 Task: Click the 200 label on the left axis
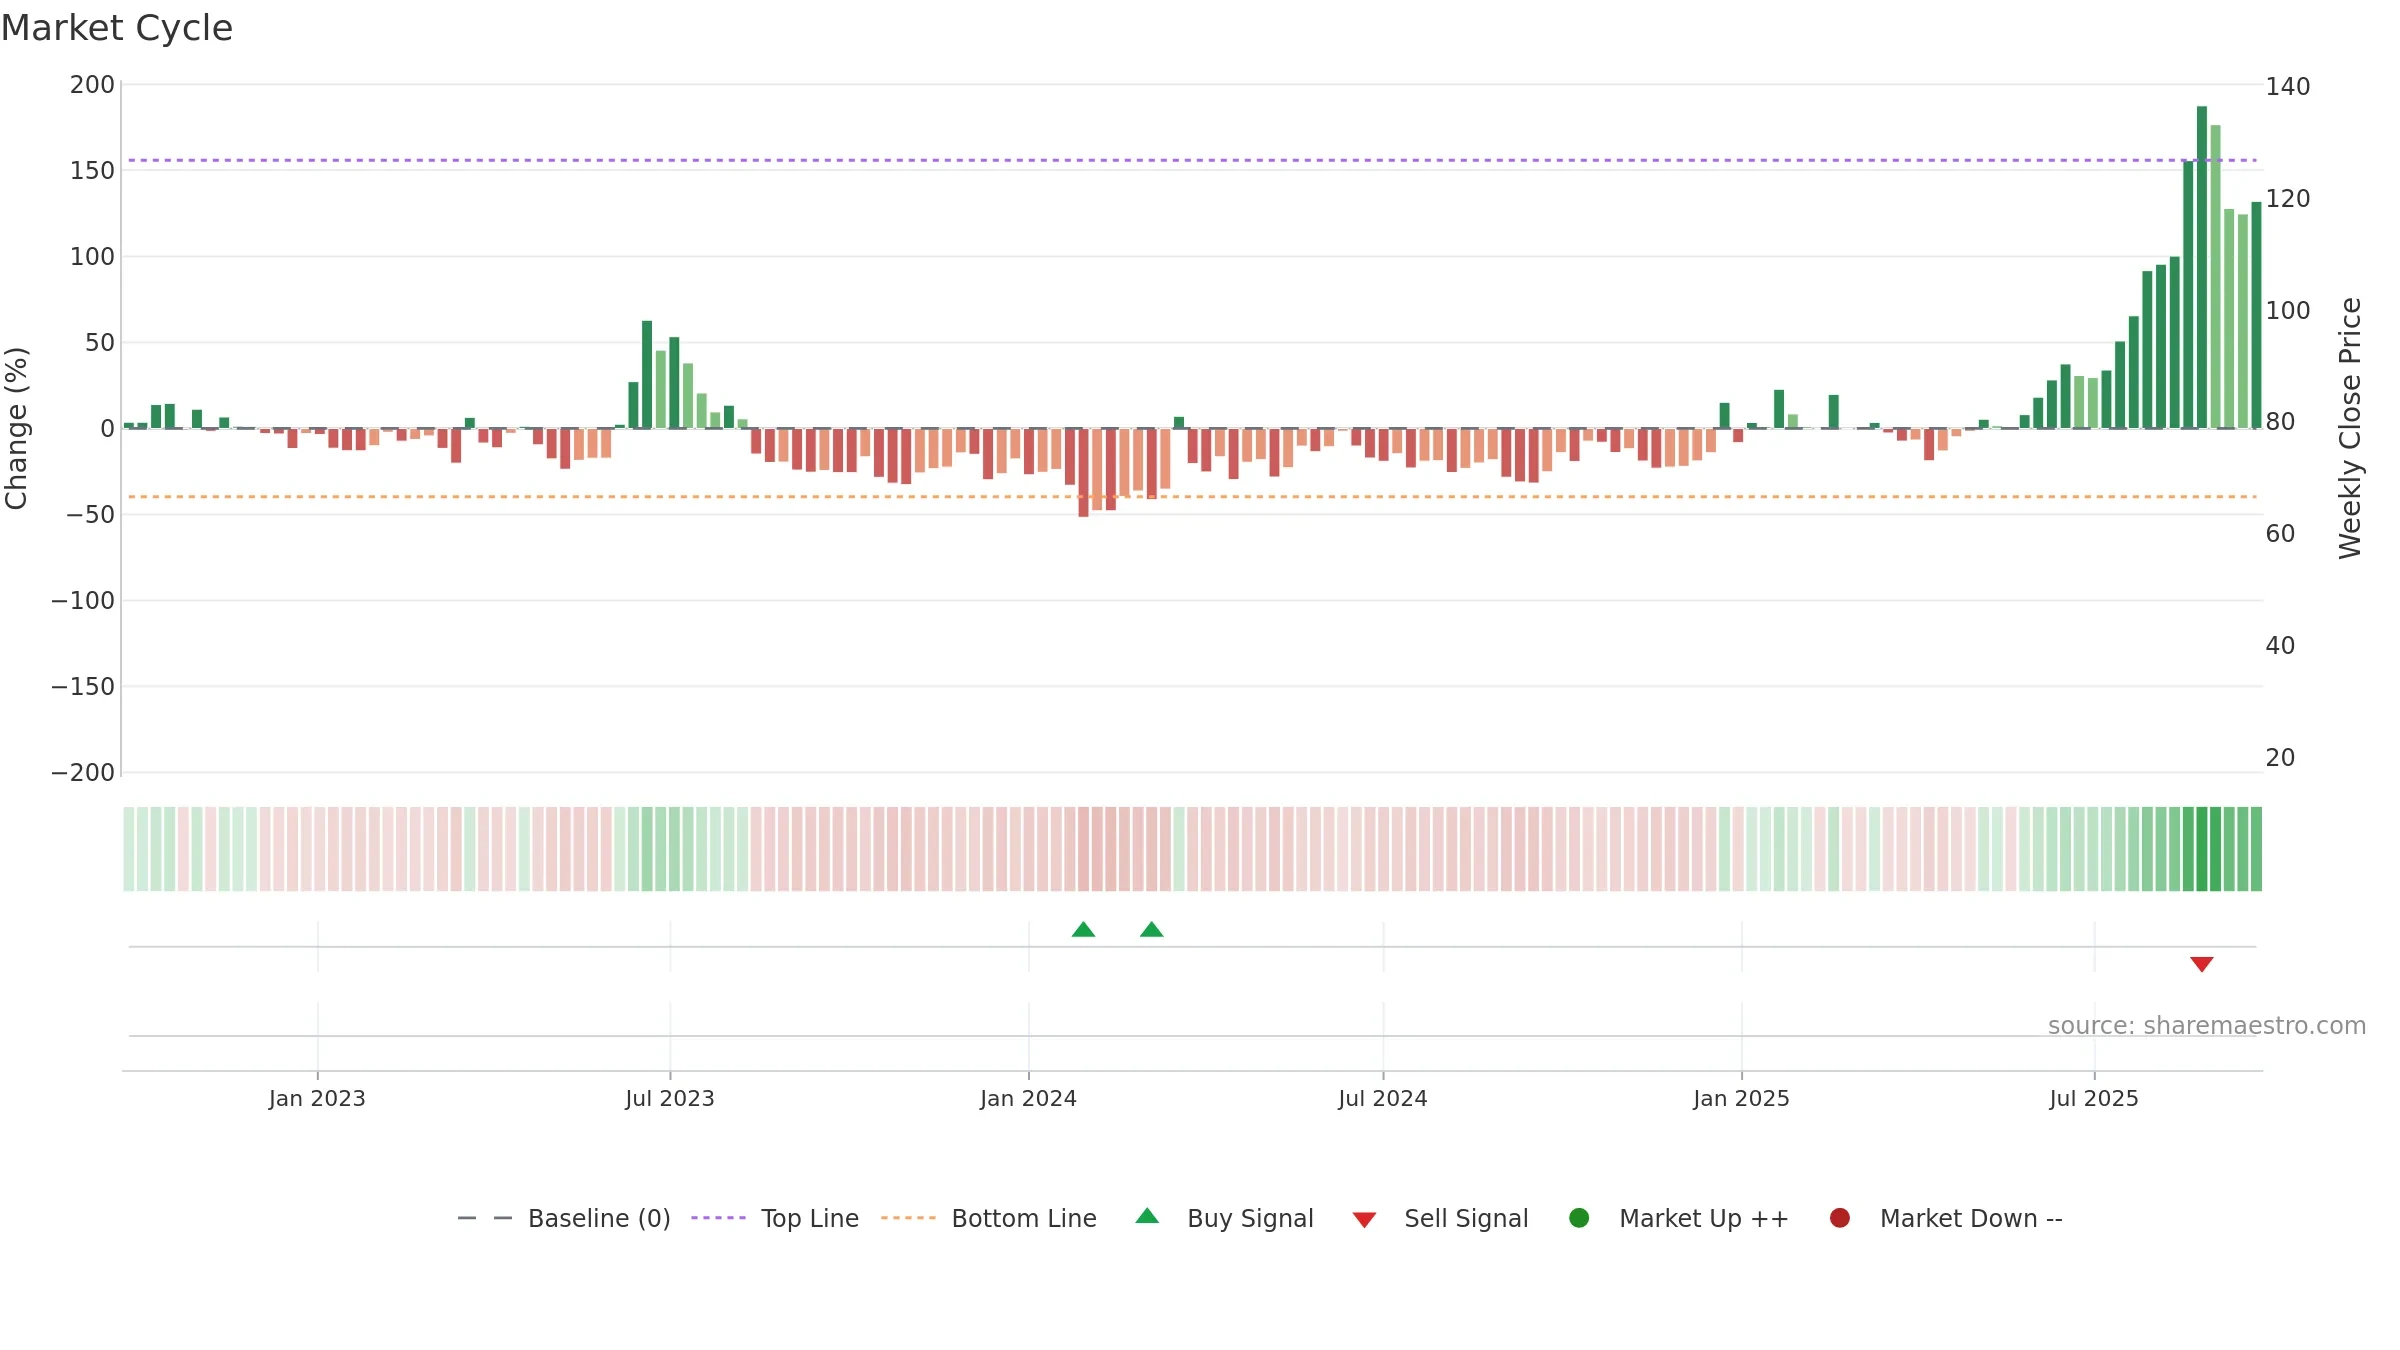pos(92,85)
